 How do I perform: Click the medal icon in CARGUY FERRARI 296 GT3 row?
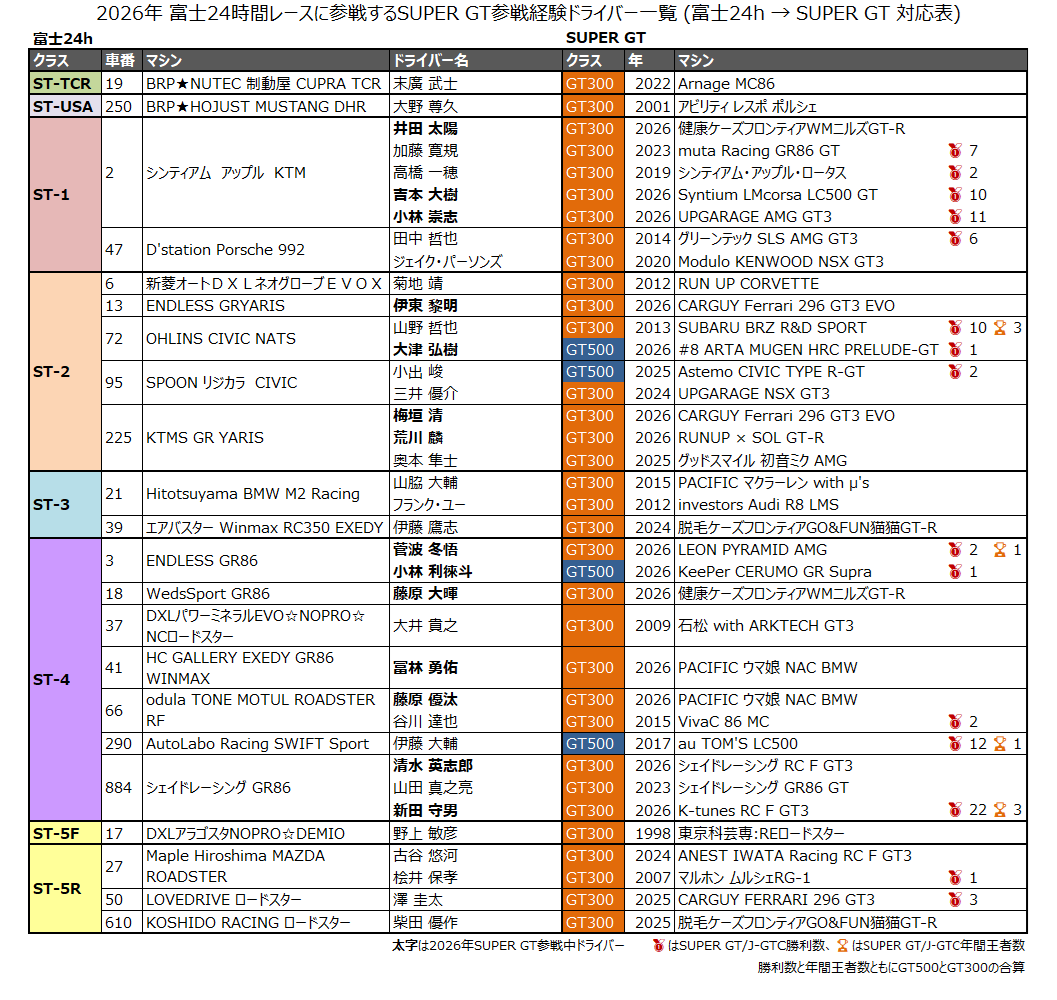[955, 900]
